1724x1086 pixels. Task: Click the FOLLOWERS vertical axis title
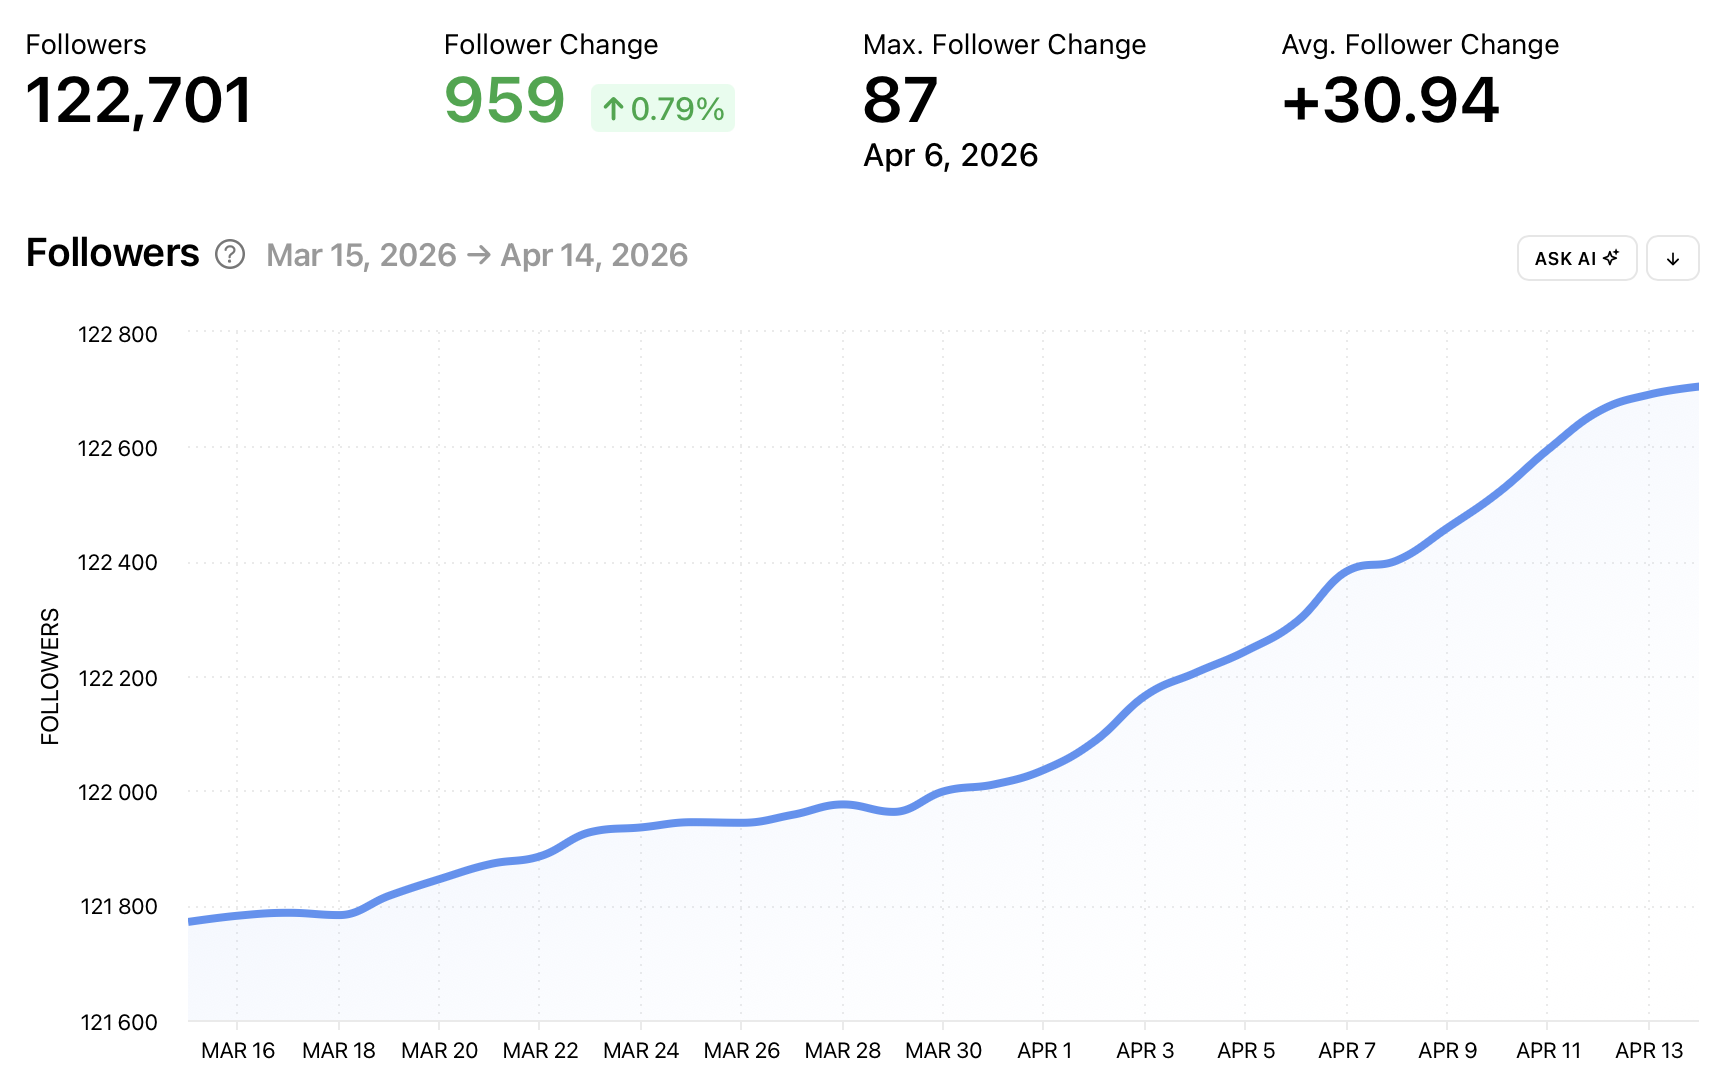pos(49,674)
